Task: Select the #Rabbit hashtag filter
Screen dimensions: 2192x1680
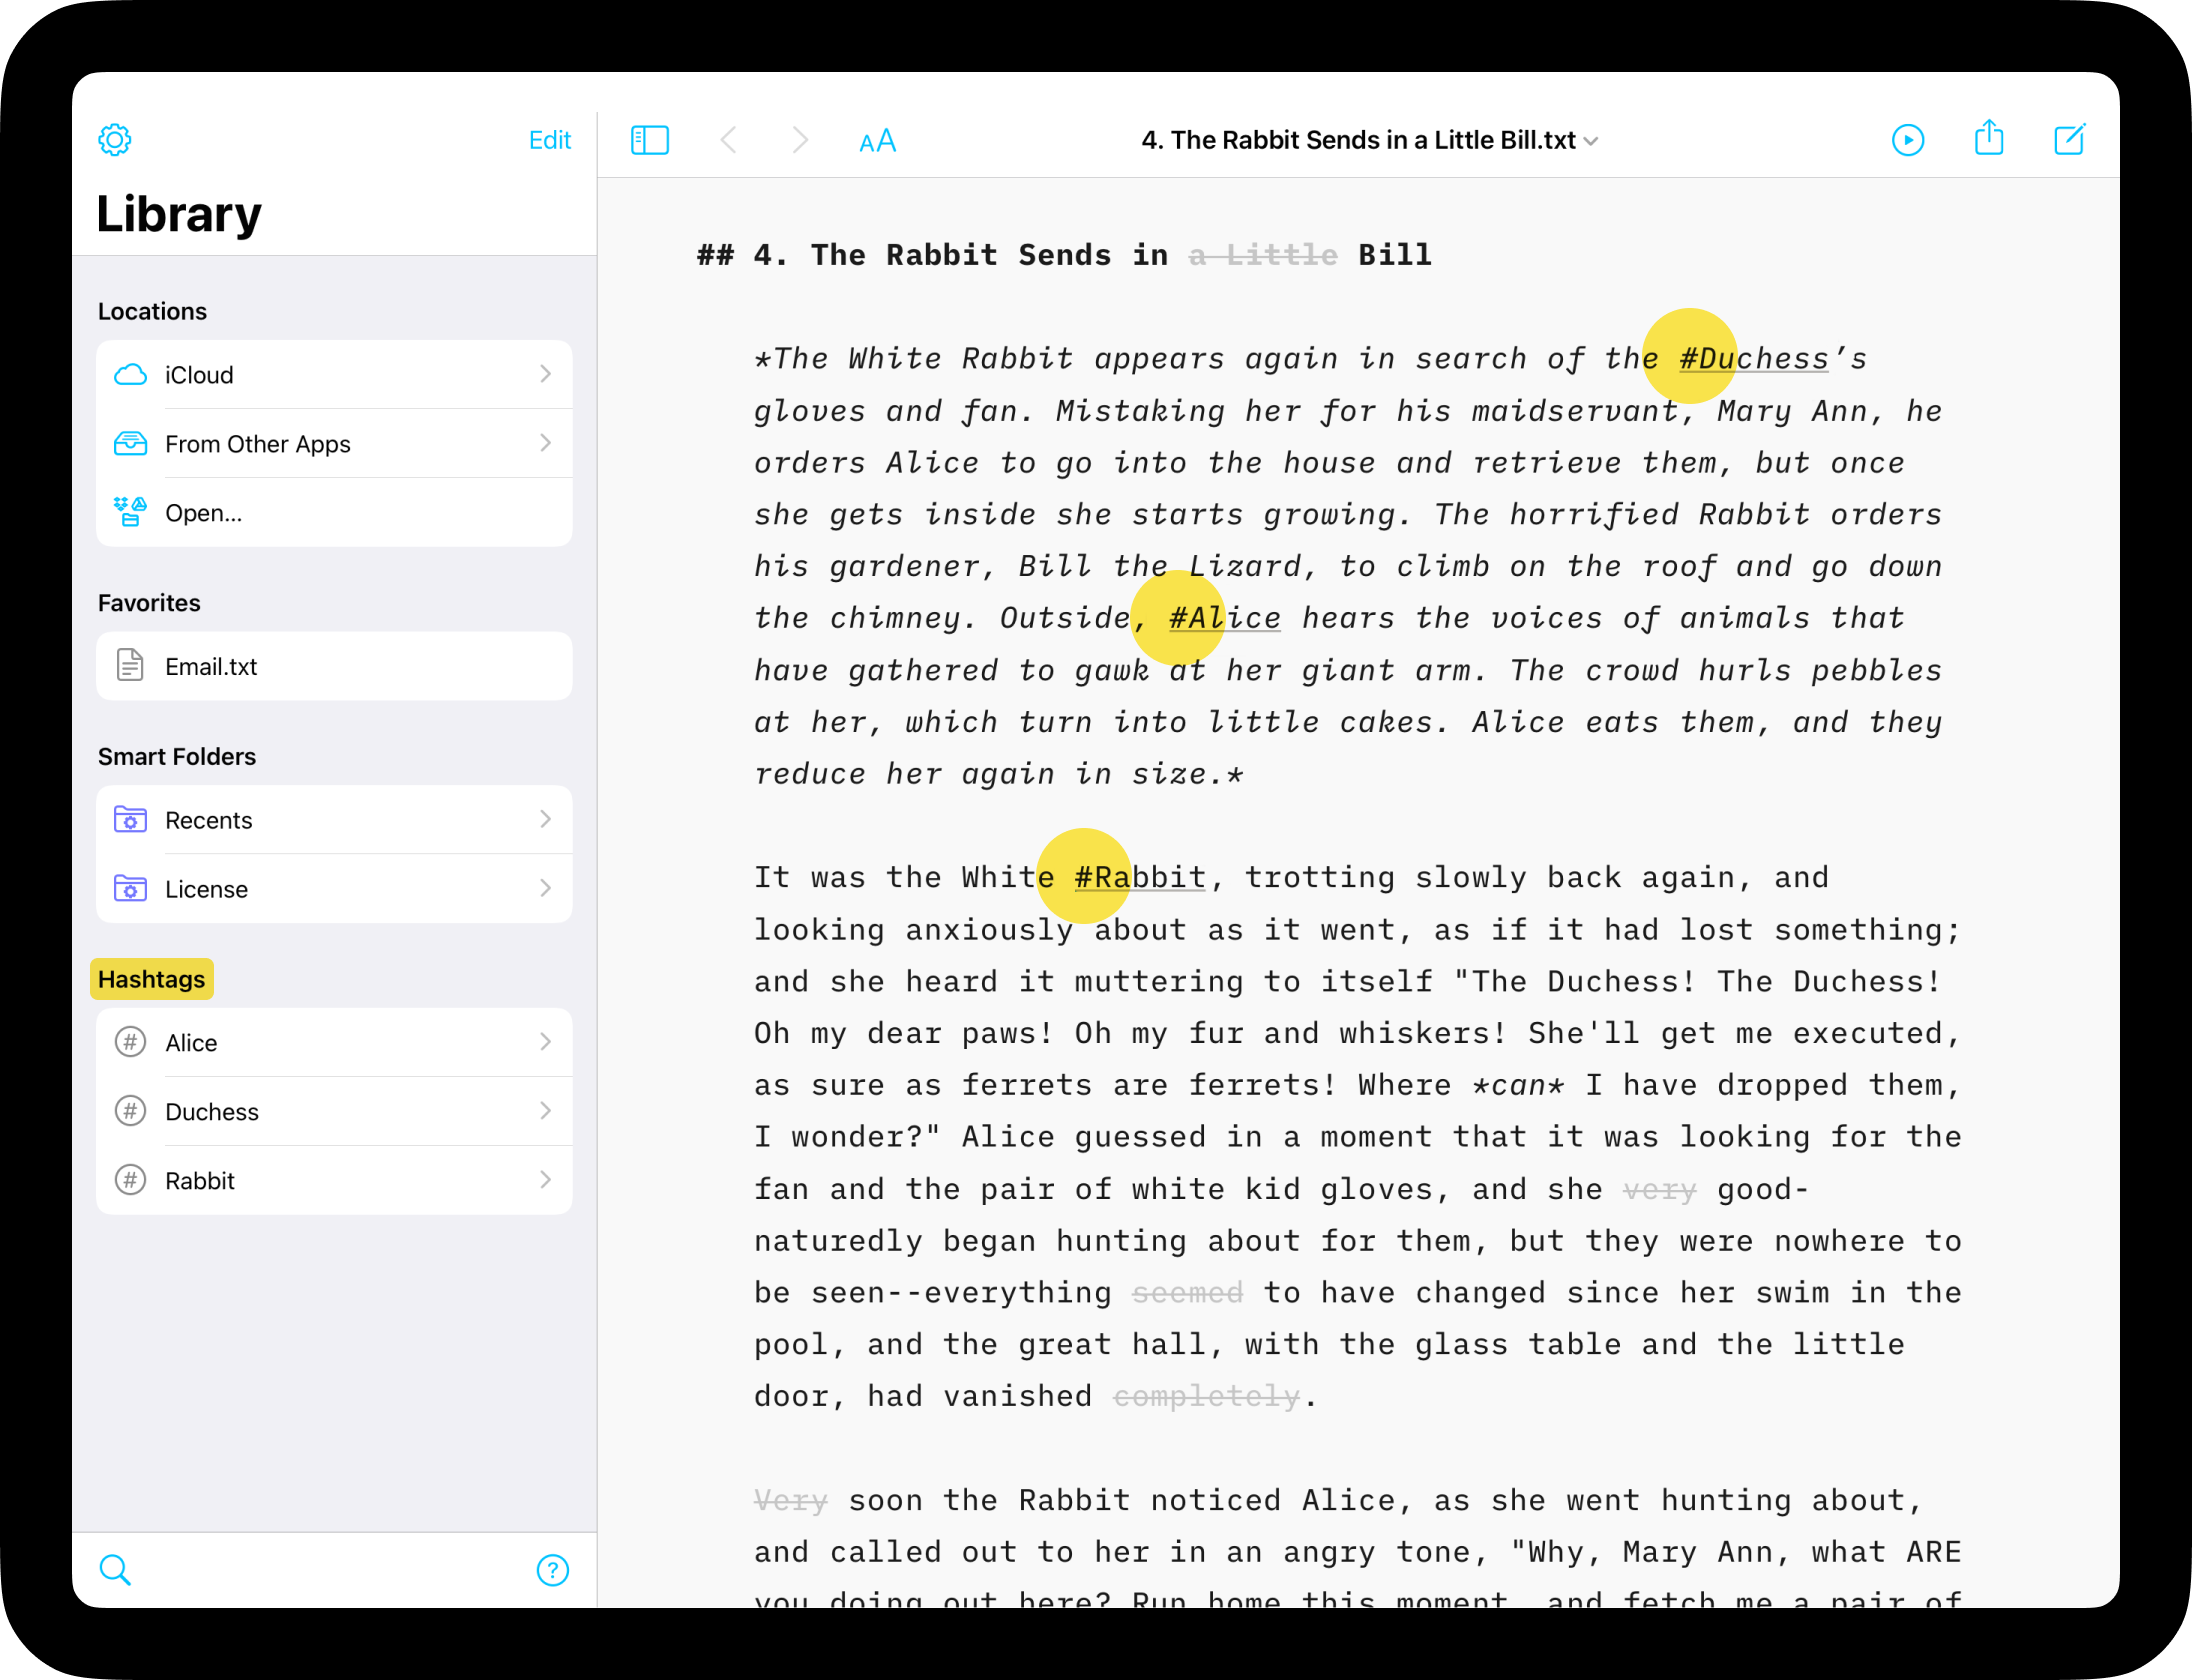Action: click(337, 1179)
